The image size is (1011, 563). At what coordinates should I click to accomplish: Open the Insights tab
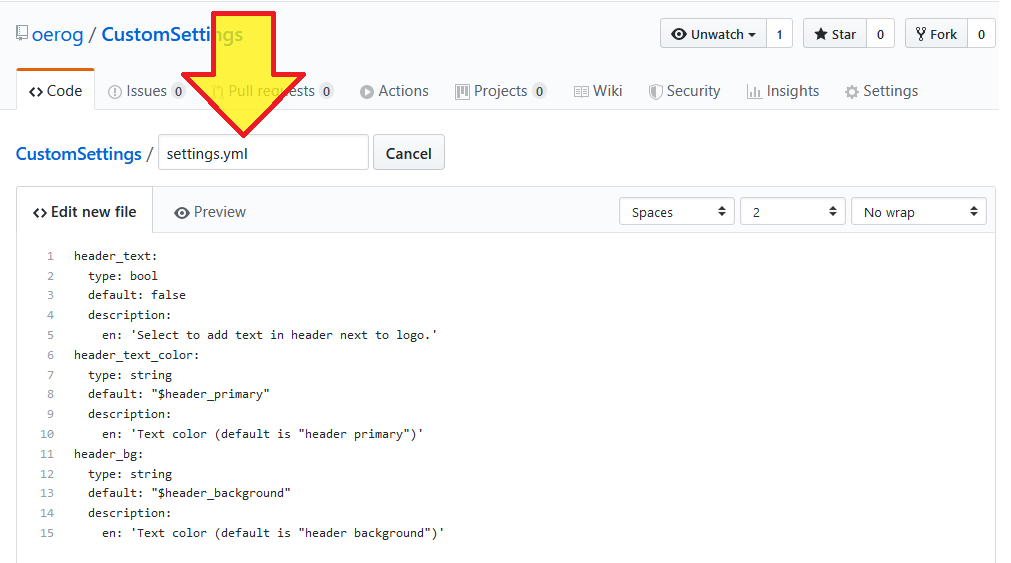pos(783,91)
